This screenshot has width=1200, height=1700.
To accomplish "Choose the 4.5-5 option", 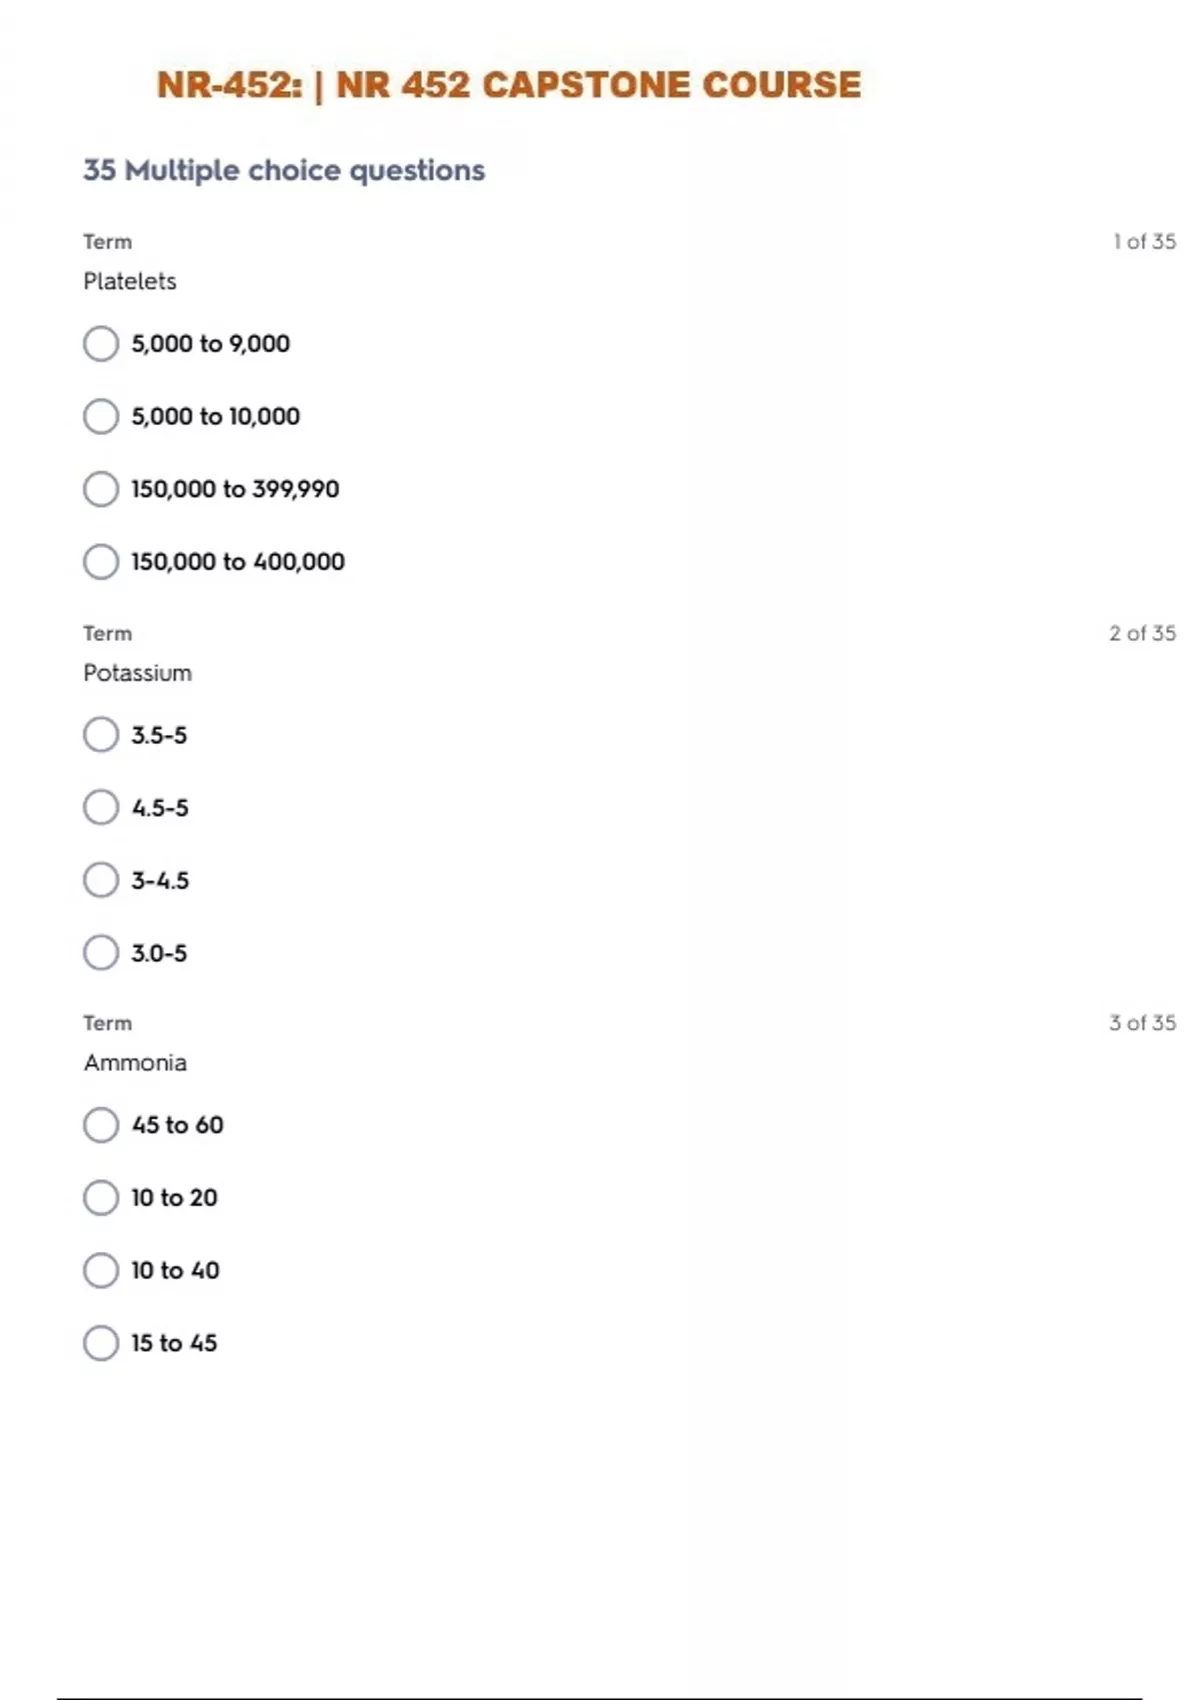I will coord(101,808).
